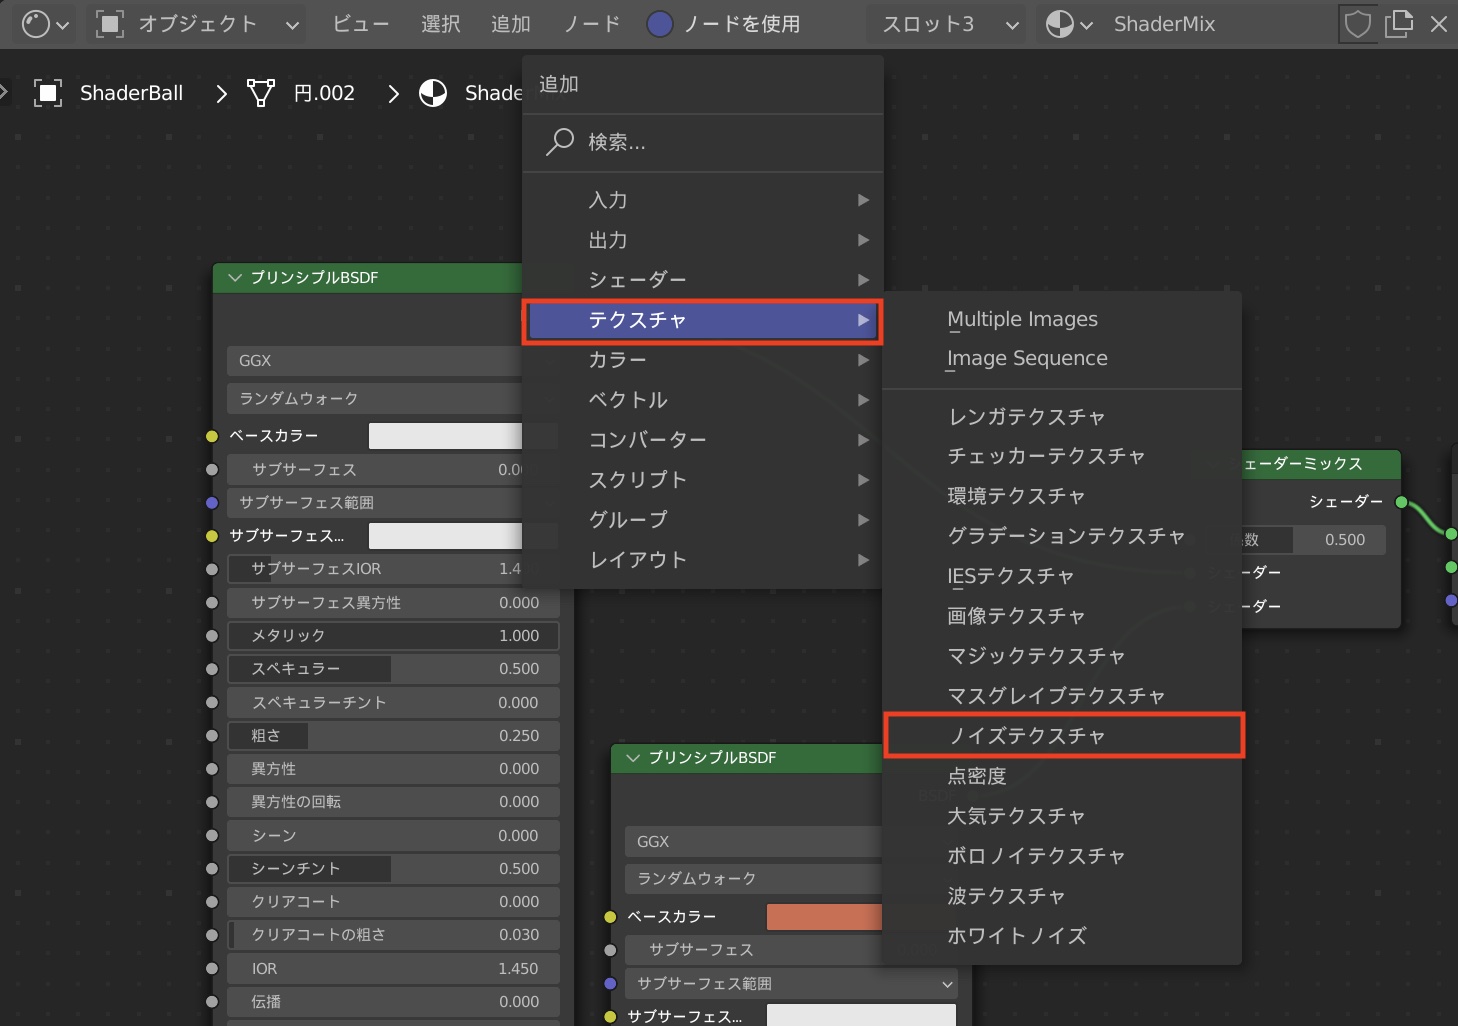Click the orange ベースカラー color swatch

824,917
